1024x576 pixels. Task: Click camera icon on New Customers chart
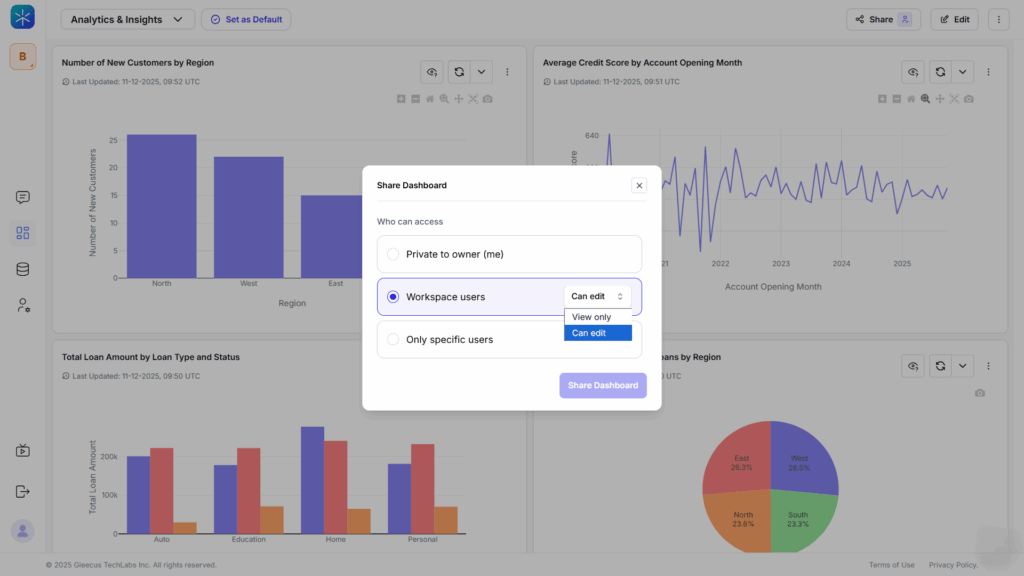[x=487, y=99]
